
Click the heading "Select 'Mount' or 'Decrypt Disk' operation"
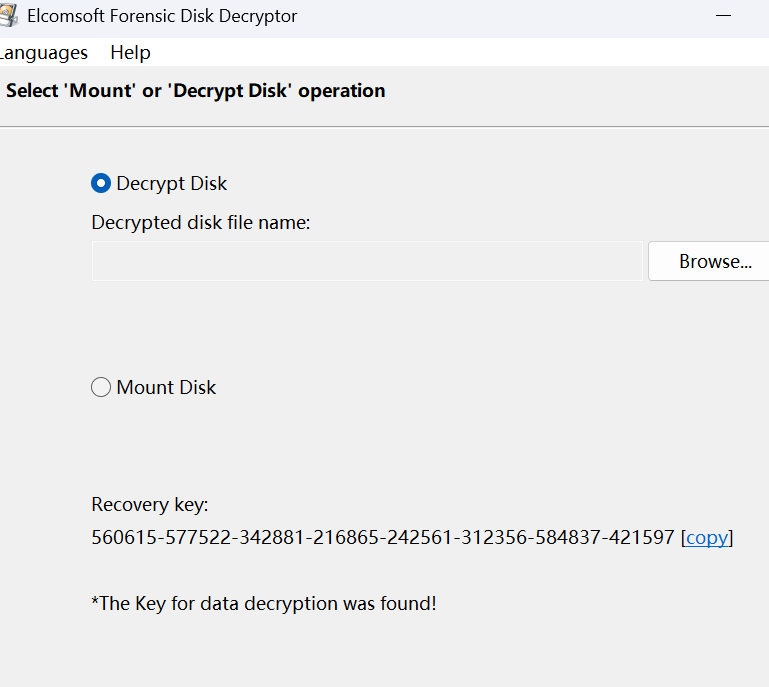click(196, 91)
